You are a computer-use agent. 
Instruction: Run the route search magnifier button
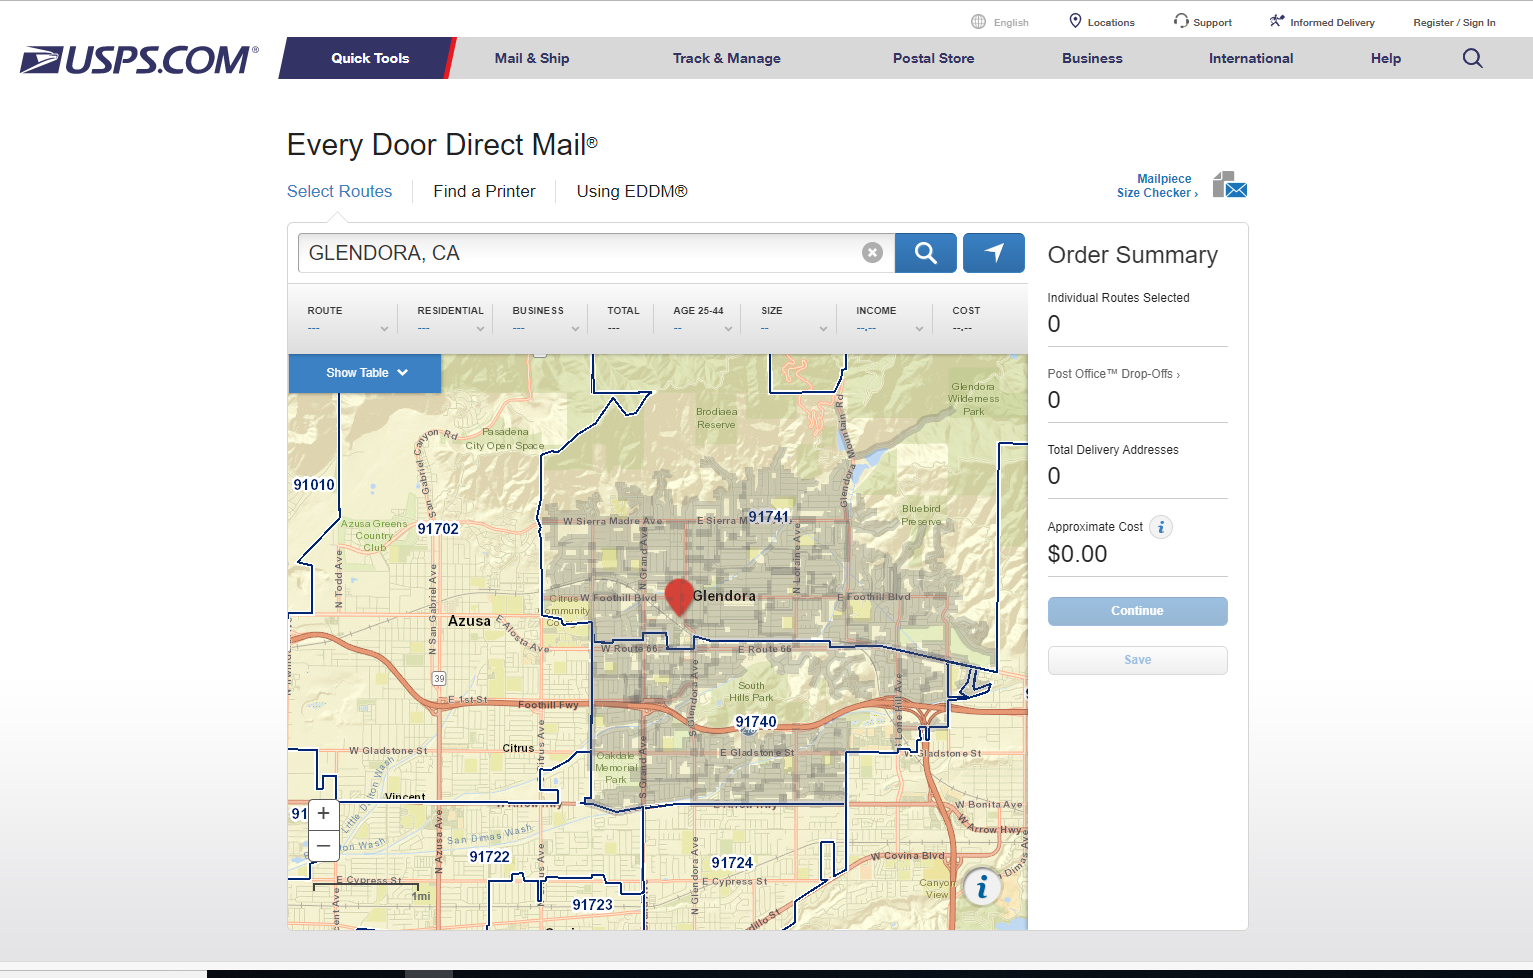point(925,253)
